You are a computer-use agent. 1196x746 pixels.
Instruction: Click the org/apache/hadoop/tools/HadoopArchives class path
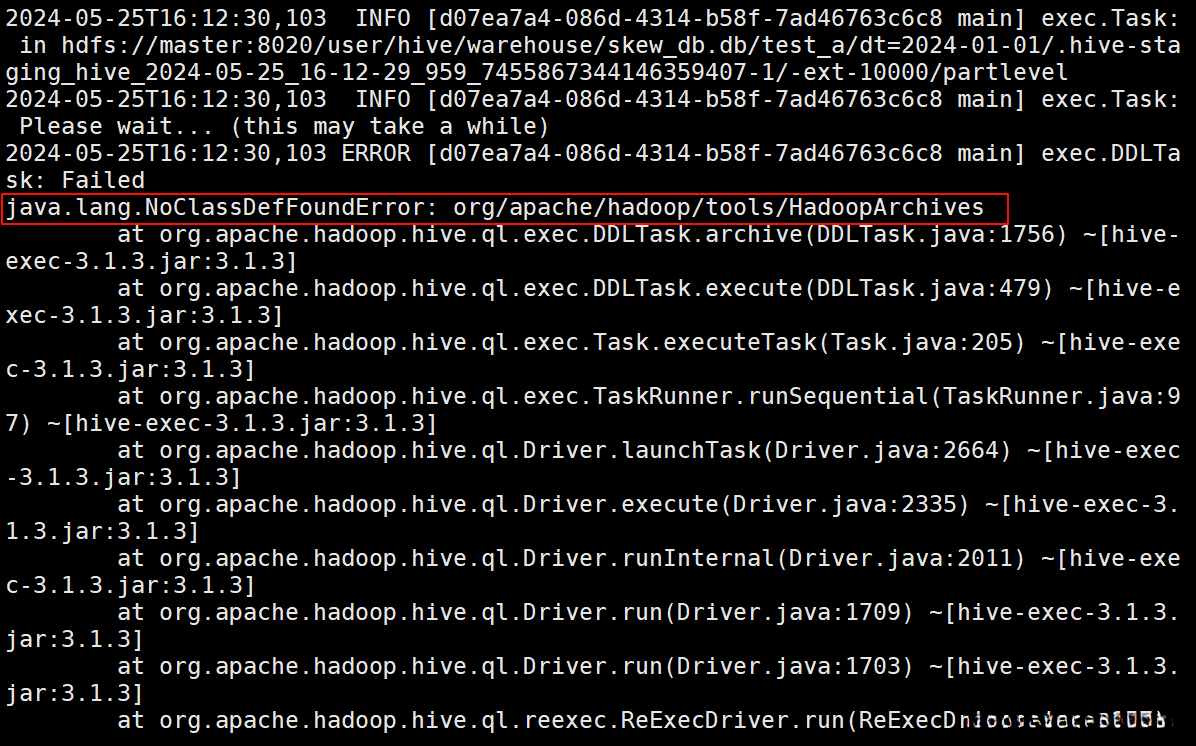(x=719, y=207)
